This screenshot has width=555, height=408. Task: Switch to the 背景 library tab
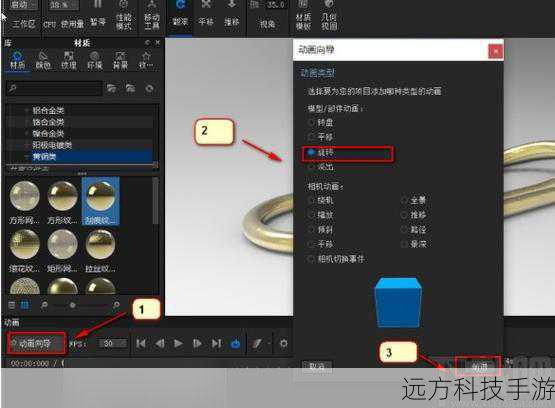pos(120,60)
